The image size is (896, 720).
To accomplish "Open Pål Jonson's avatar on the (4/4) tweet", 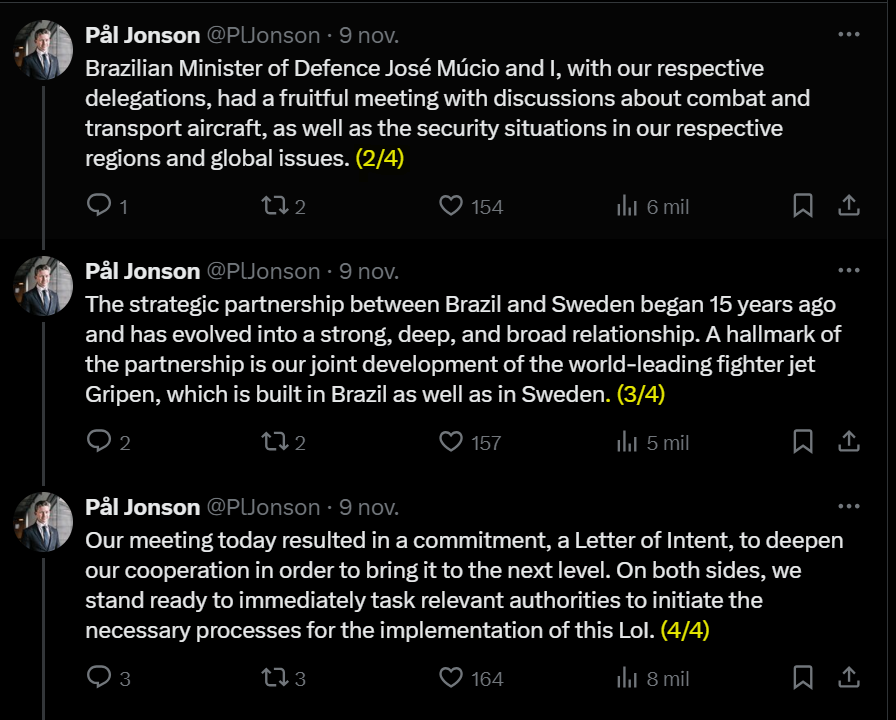I will (x=44, y=522).
